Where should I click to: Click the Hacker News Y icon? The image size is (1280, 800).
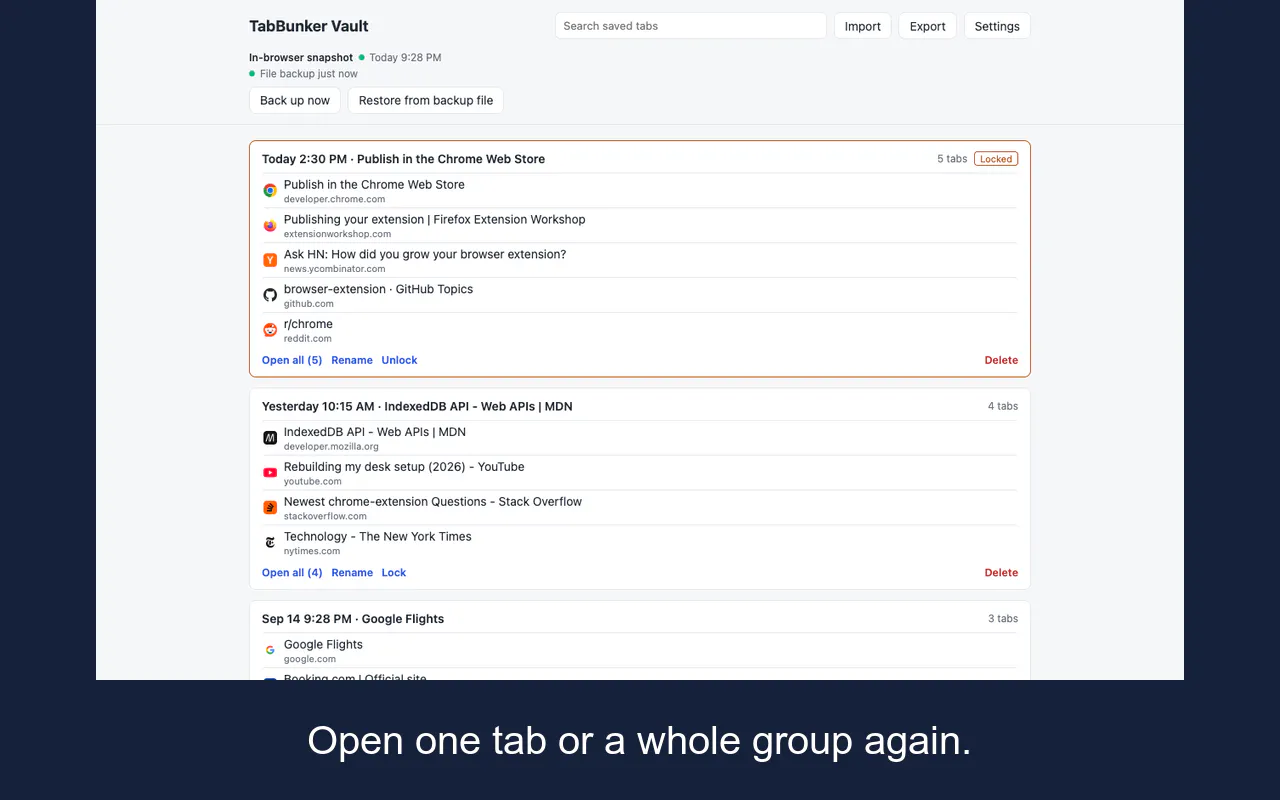[x=270, y=260]
